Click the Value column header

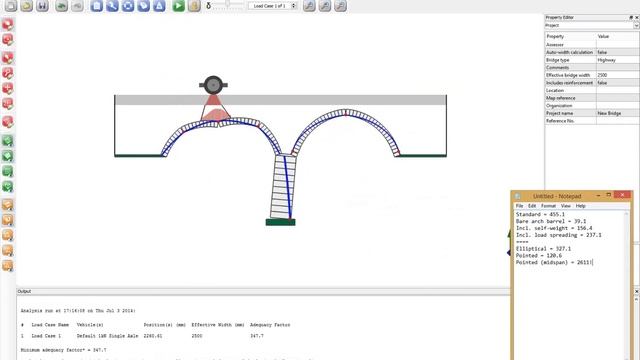(618, 36)
